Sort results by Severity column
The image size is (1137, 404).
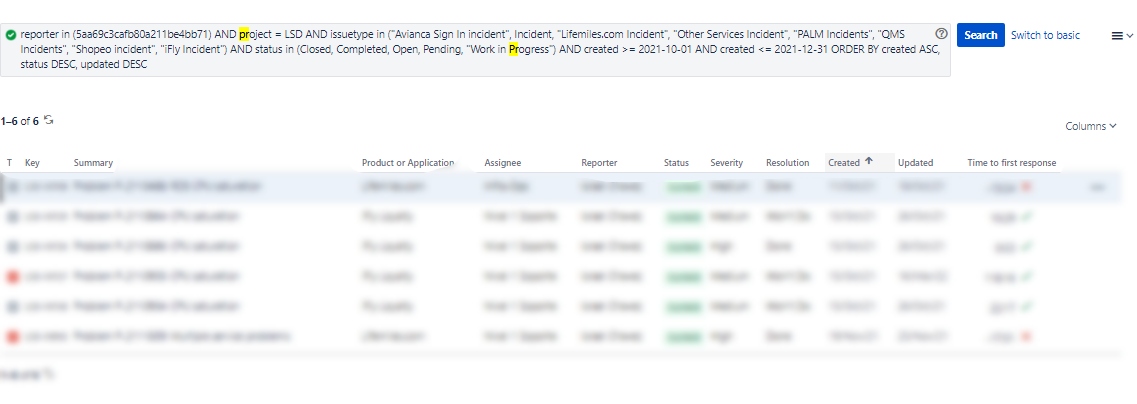click(726, 163)
